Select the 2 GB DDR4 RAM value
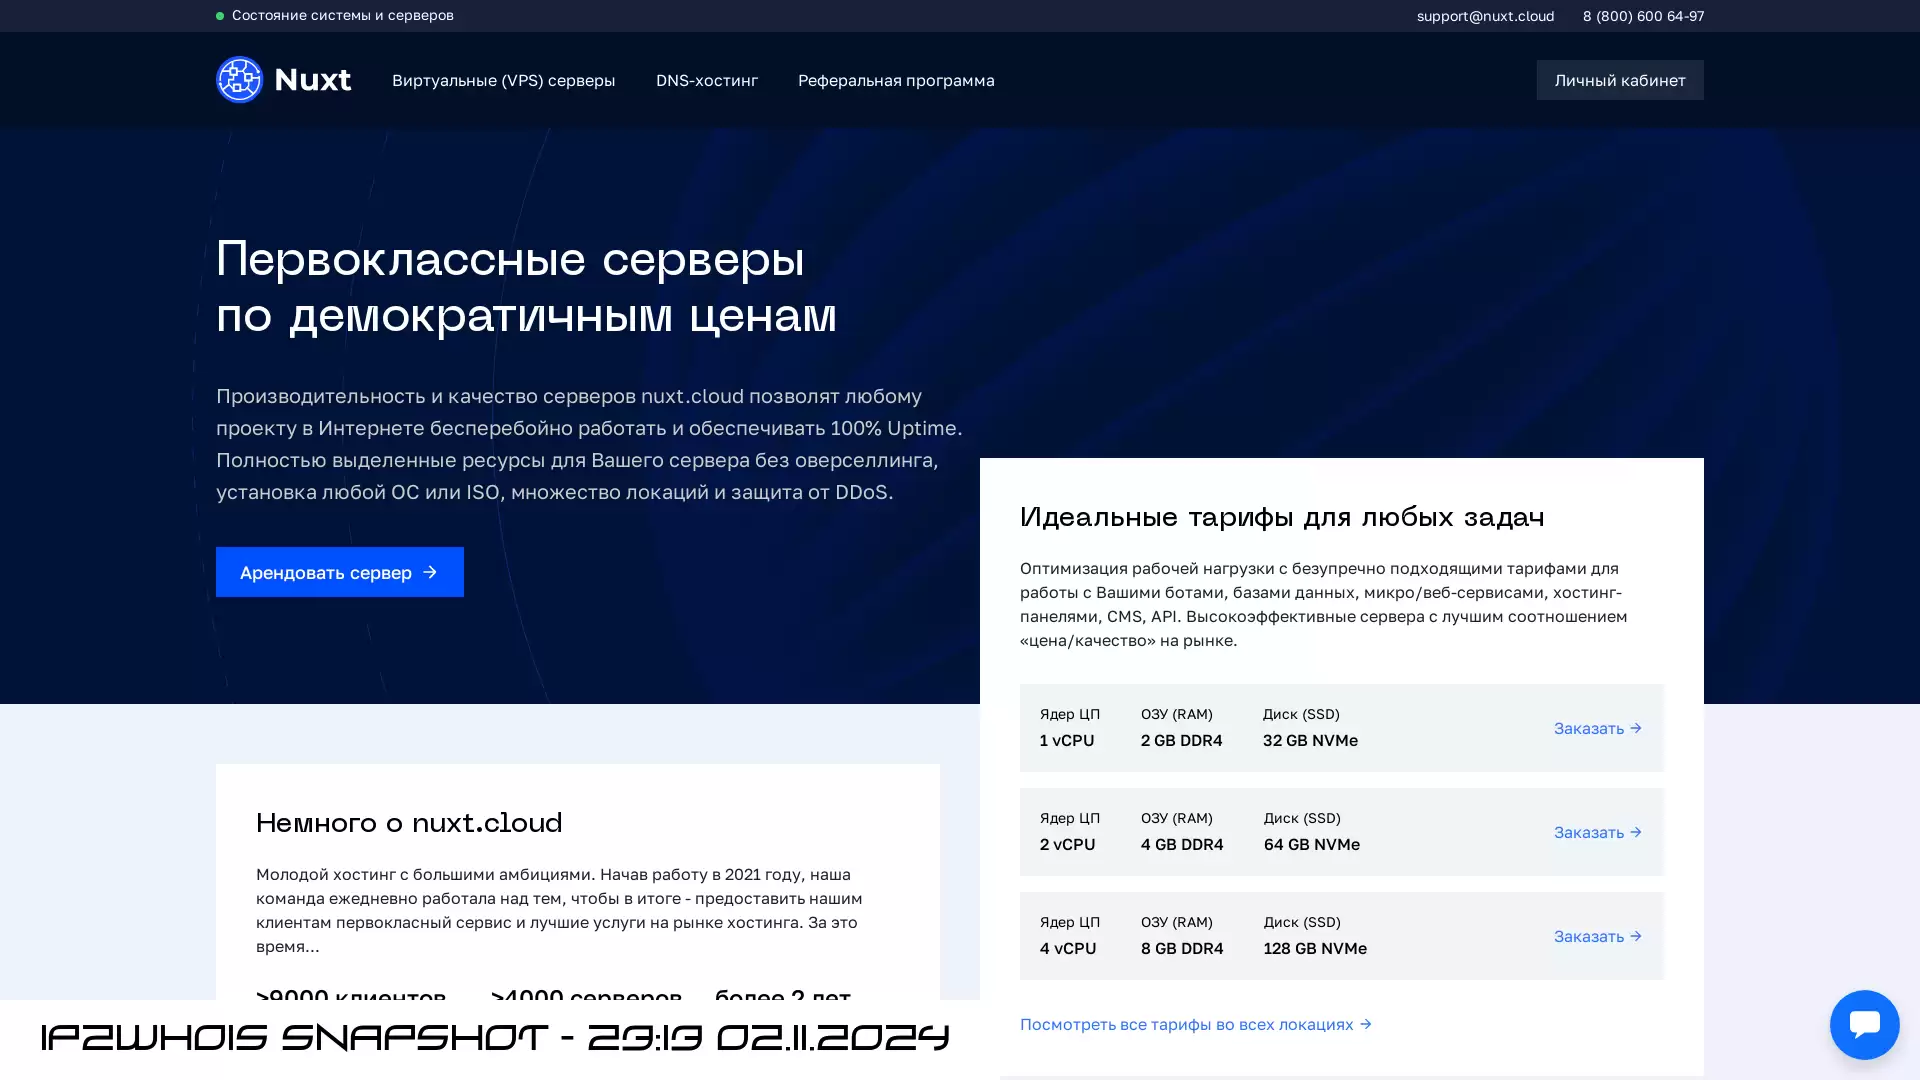The width and height of the screenshot is (1920, 1080). tap(1182, 740)
